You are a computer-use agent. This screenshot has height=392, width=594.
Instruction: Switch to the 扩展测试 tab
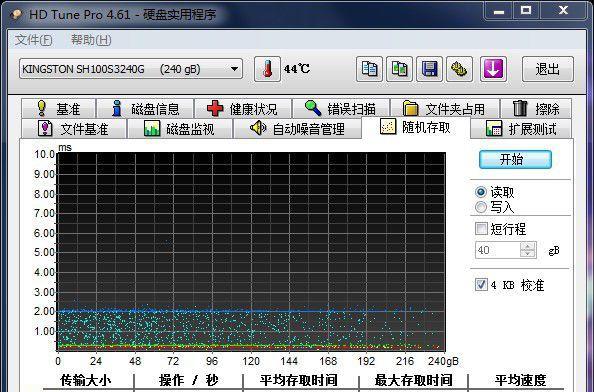coord(521,129)
